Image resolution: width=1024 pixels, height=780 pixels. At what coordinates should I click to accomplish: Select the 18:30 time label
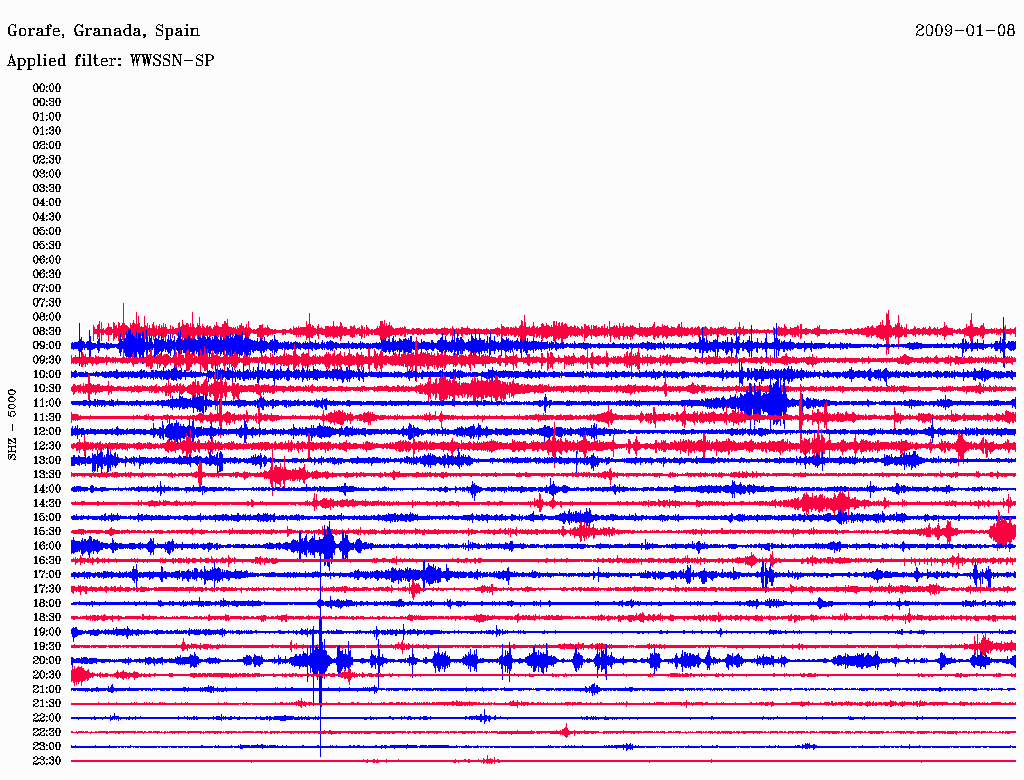(x=46, y=617)
